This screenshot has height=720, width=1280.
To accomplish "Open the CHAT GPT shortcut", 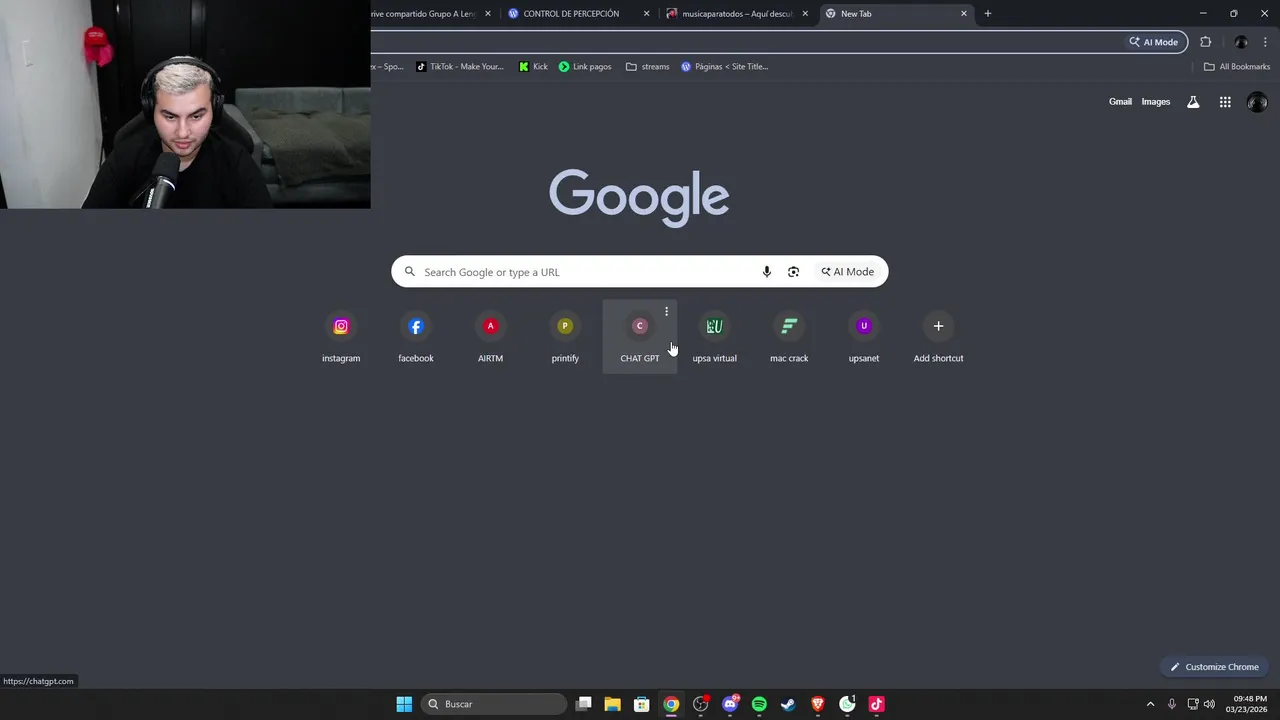I will tap(640, 337).
